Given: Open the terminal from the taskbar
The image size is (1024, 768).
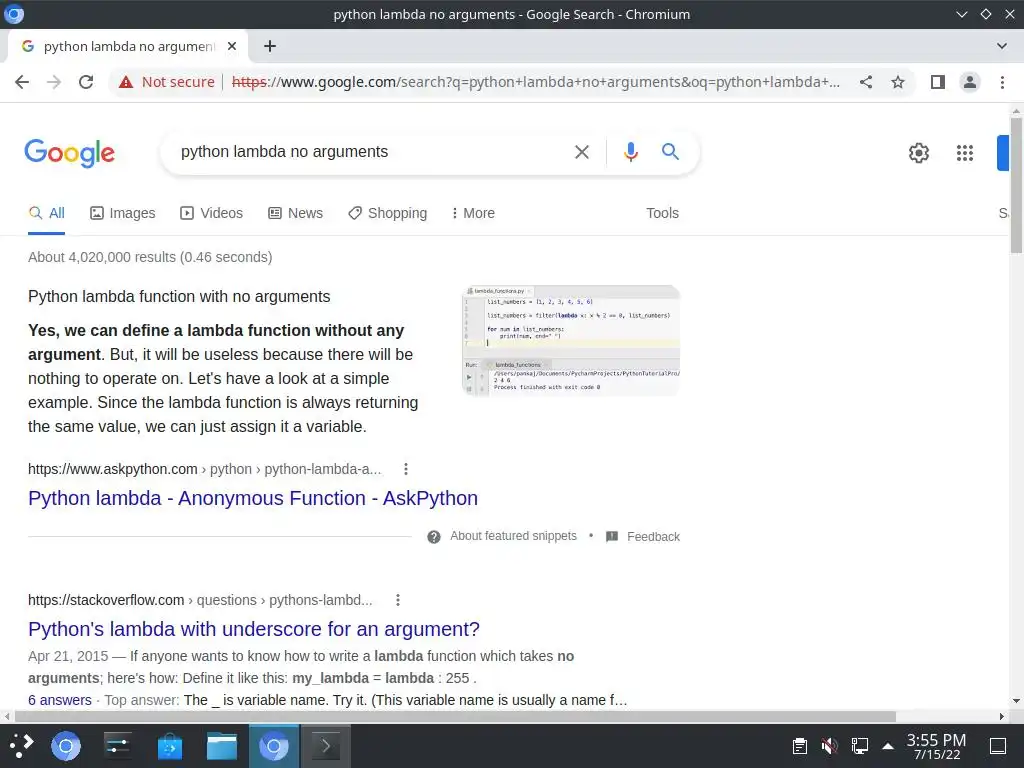Looking at the screenshot, I should click(325, 746).
